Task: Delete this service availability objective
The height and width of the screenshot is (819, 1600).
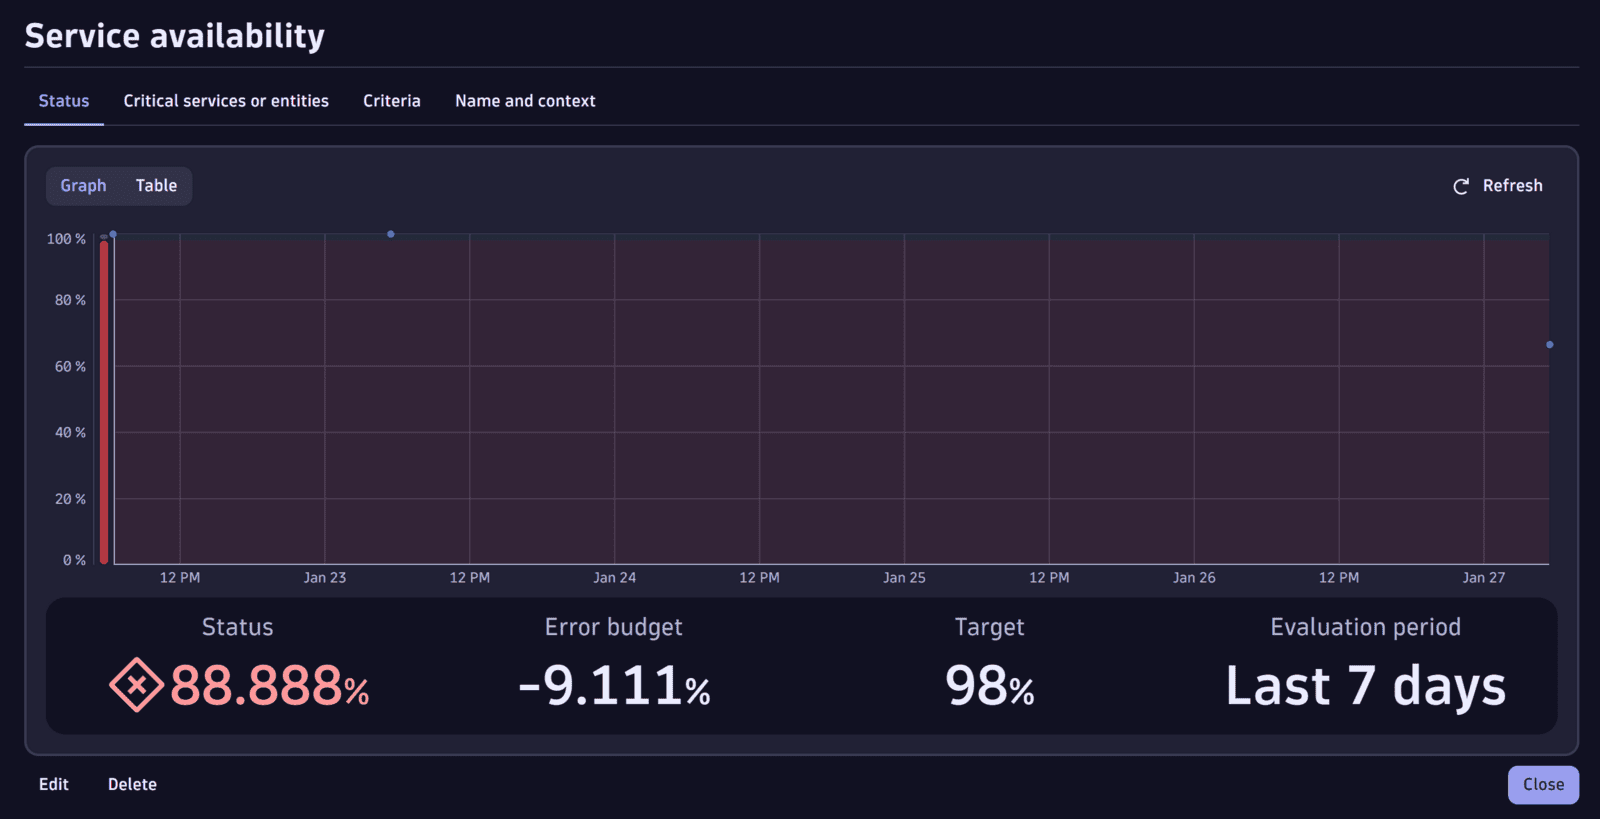Action: click(132, 785)
